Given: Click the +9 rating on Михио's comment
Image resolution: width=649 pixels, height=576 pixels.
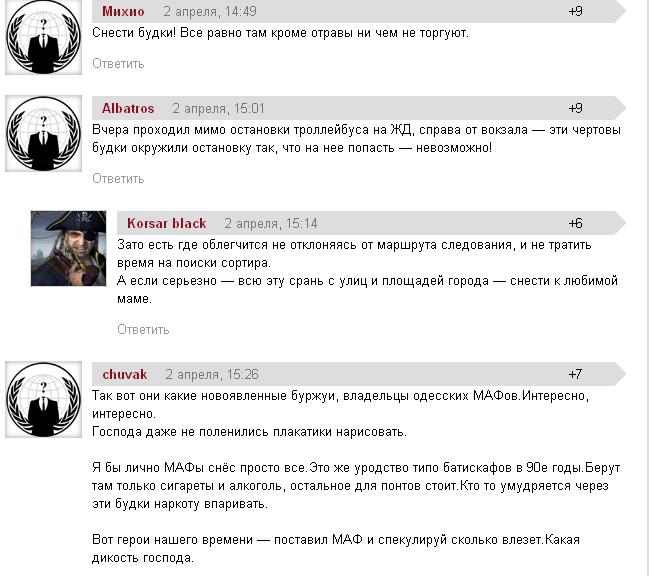Looking at the screenshot, I should tap(575, 11).
